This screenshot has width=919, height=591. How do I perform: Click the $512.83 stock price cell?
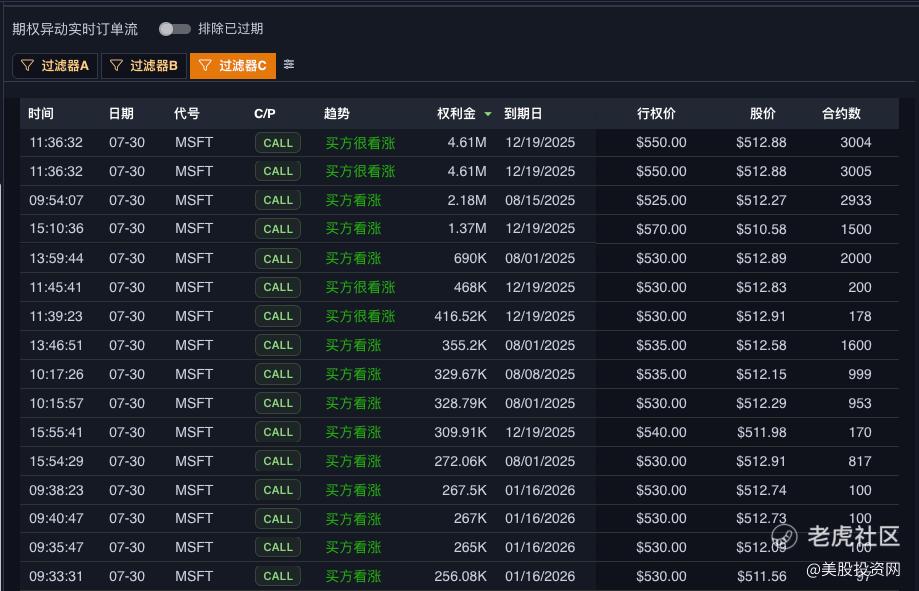coord(761,287)
